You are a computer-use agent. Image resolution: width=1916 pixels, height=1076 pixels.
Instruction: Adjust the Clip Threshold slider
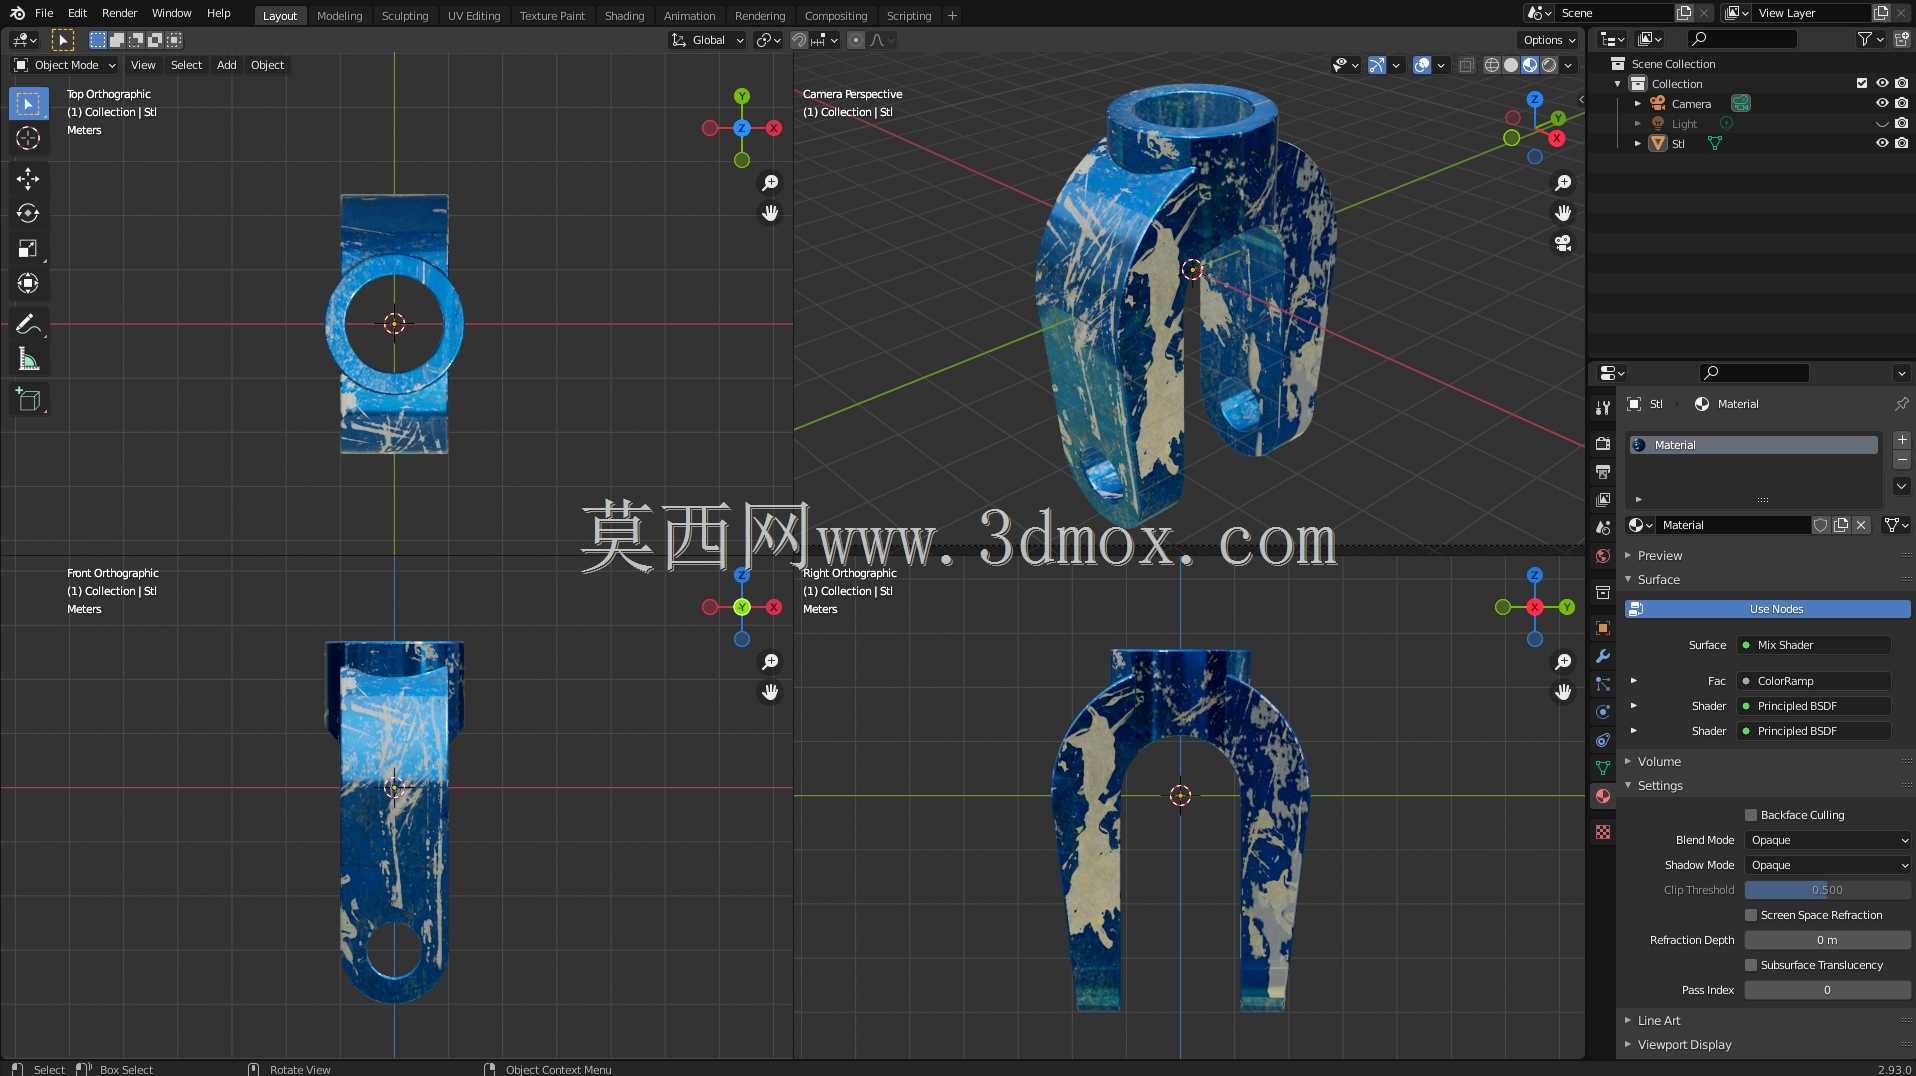click(1828, 890)
